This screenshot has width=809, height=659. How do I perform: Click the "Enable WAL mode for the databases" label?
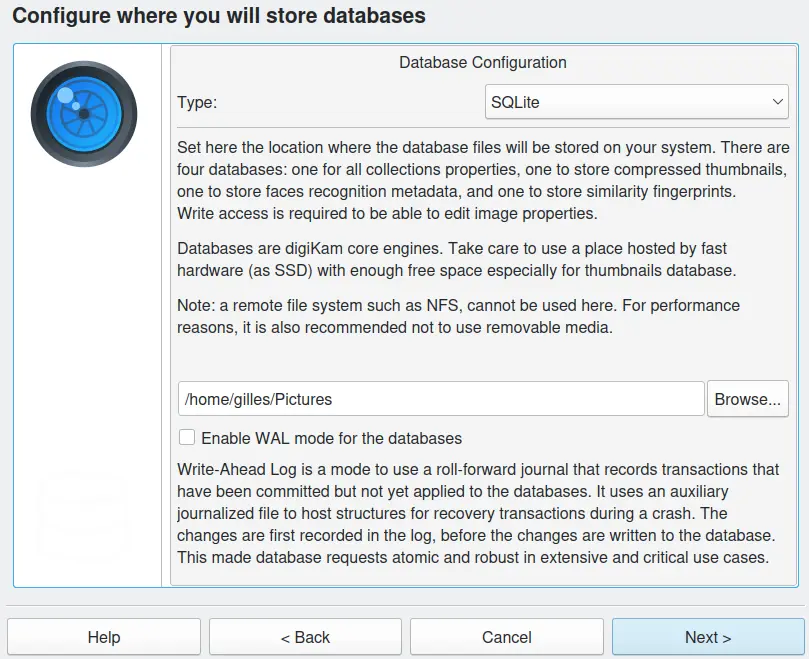pyautogui.click(x=331, y=438)
